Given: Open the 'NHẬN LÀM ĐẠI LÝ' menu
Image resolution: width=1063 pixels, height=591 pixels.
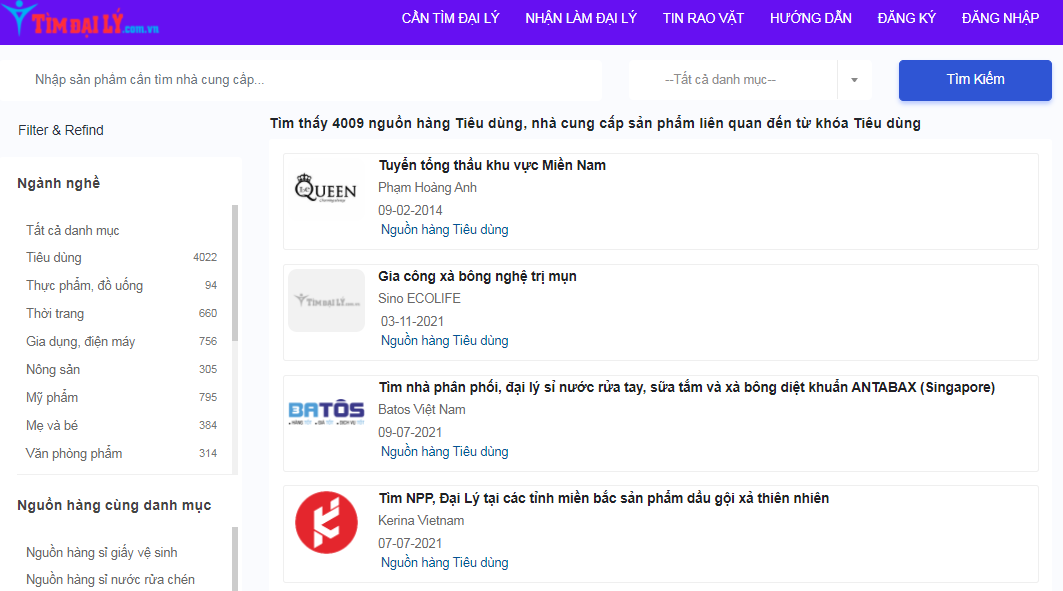Looking at the screenshot, I should [581, 18].
